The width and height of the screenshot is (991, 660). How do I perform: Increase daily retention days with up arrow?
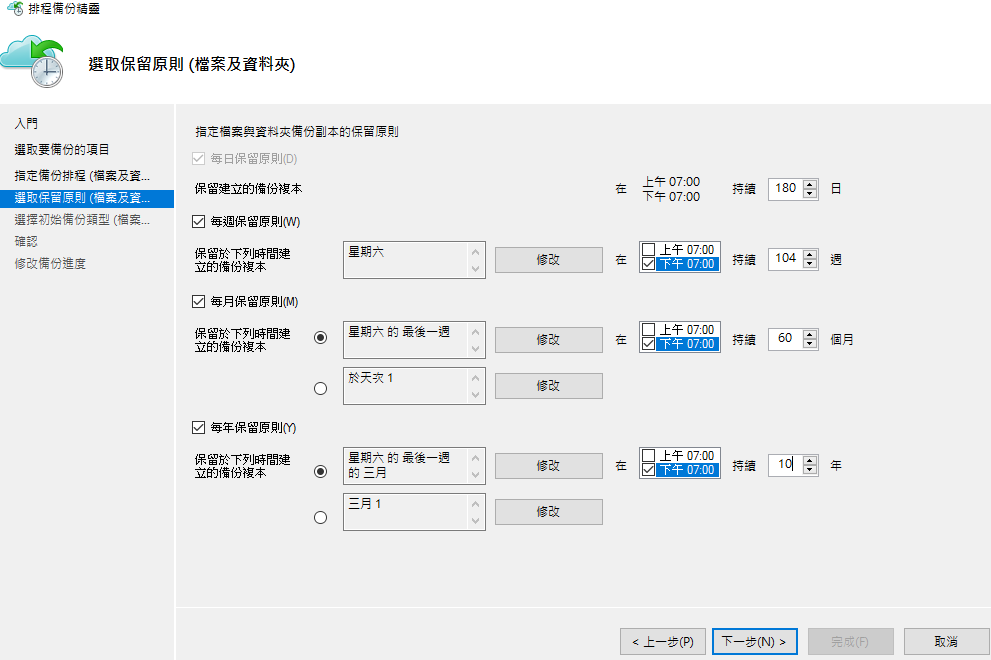(x=810, y=183)
